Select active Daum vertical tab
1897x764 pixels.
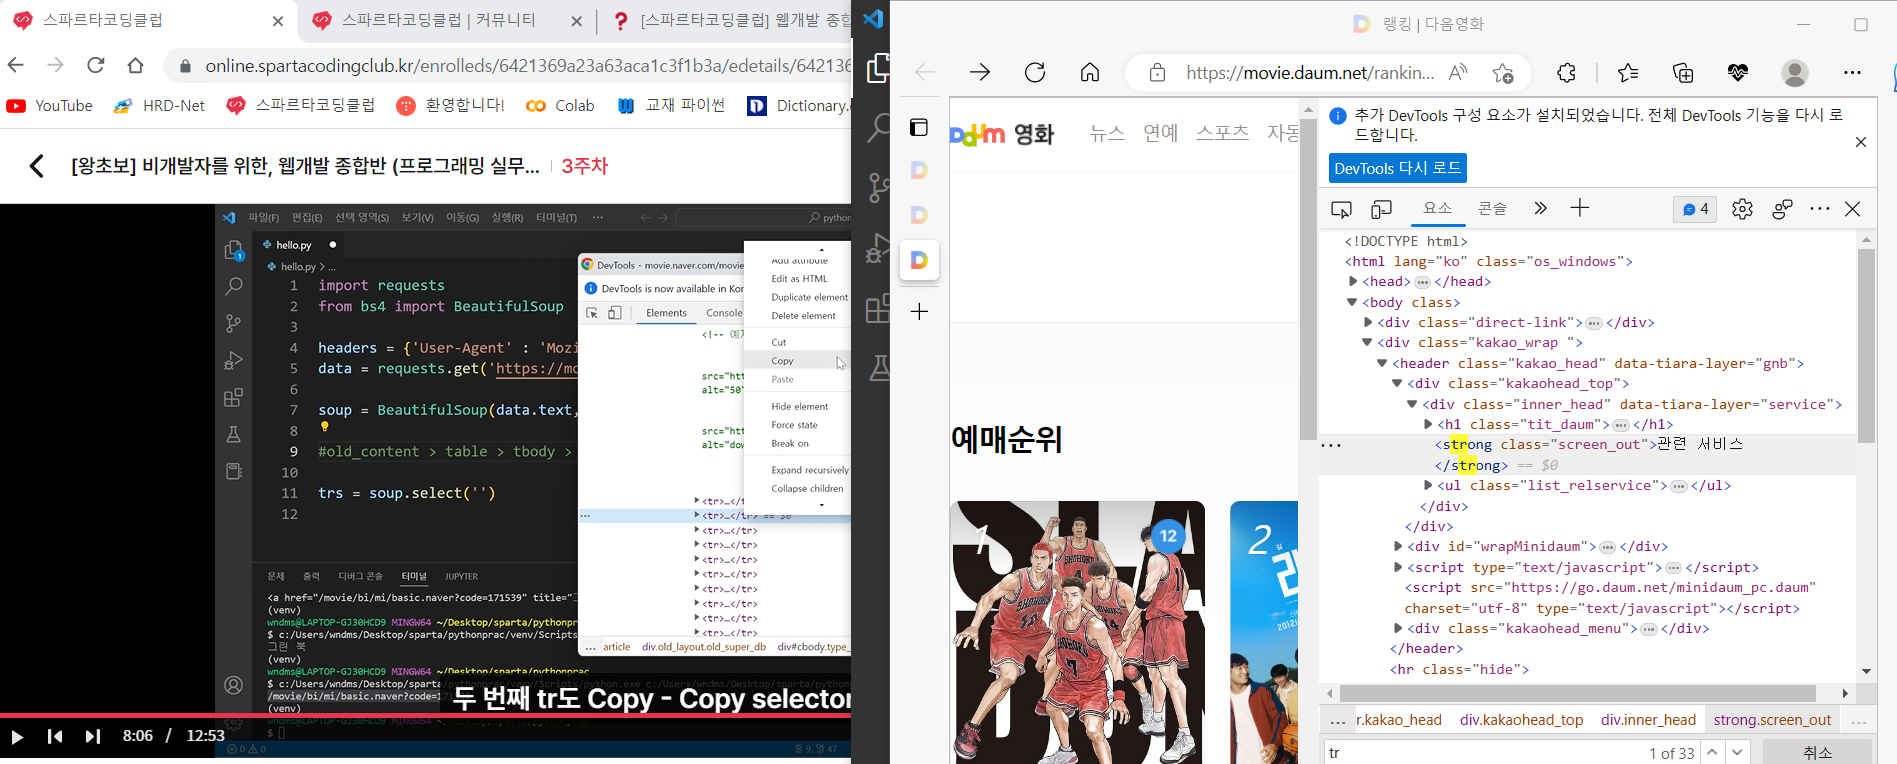point(919,260)
